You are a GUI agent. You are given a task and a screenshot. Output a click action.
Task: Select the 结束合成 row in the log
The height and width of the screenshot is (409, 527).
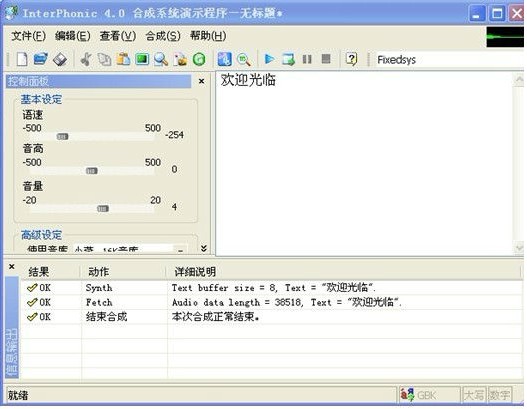click(271, 317)
